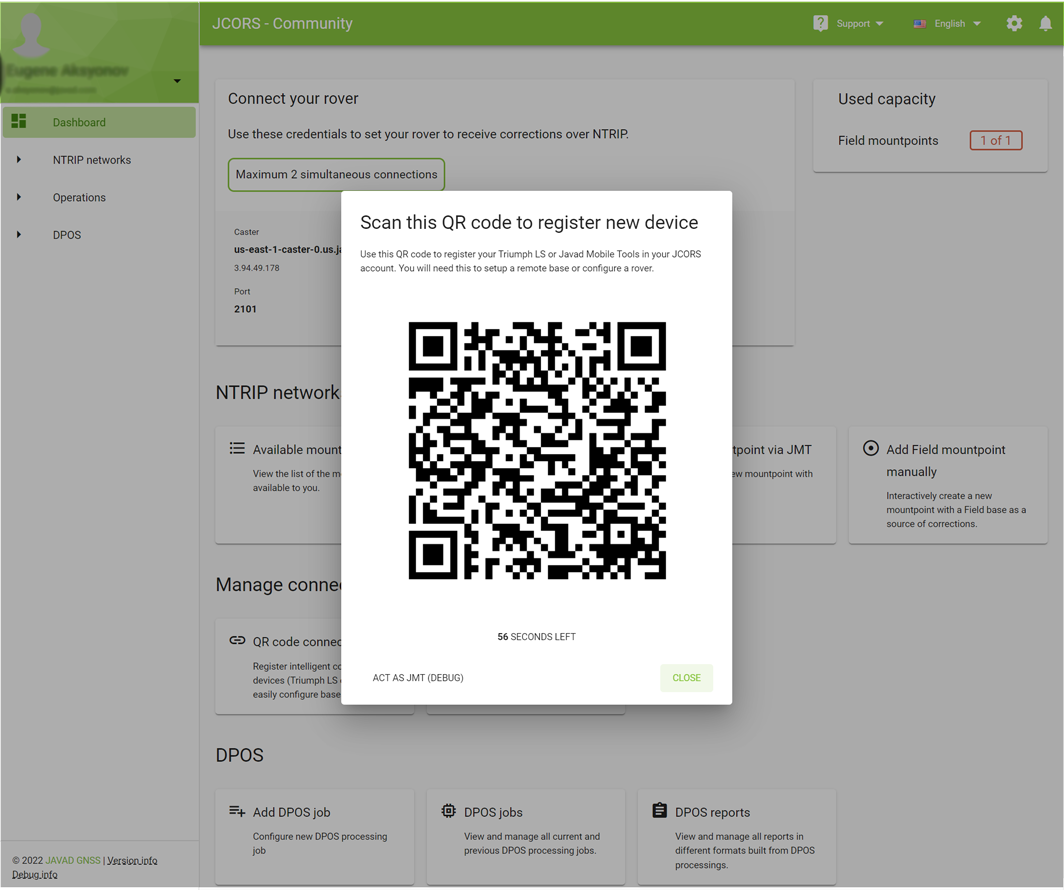1064x890 pixels.
Task: Click Maximum 2 simultaneous connections badge
Action: coord(337,174)
